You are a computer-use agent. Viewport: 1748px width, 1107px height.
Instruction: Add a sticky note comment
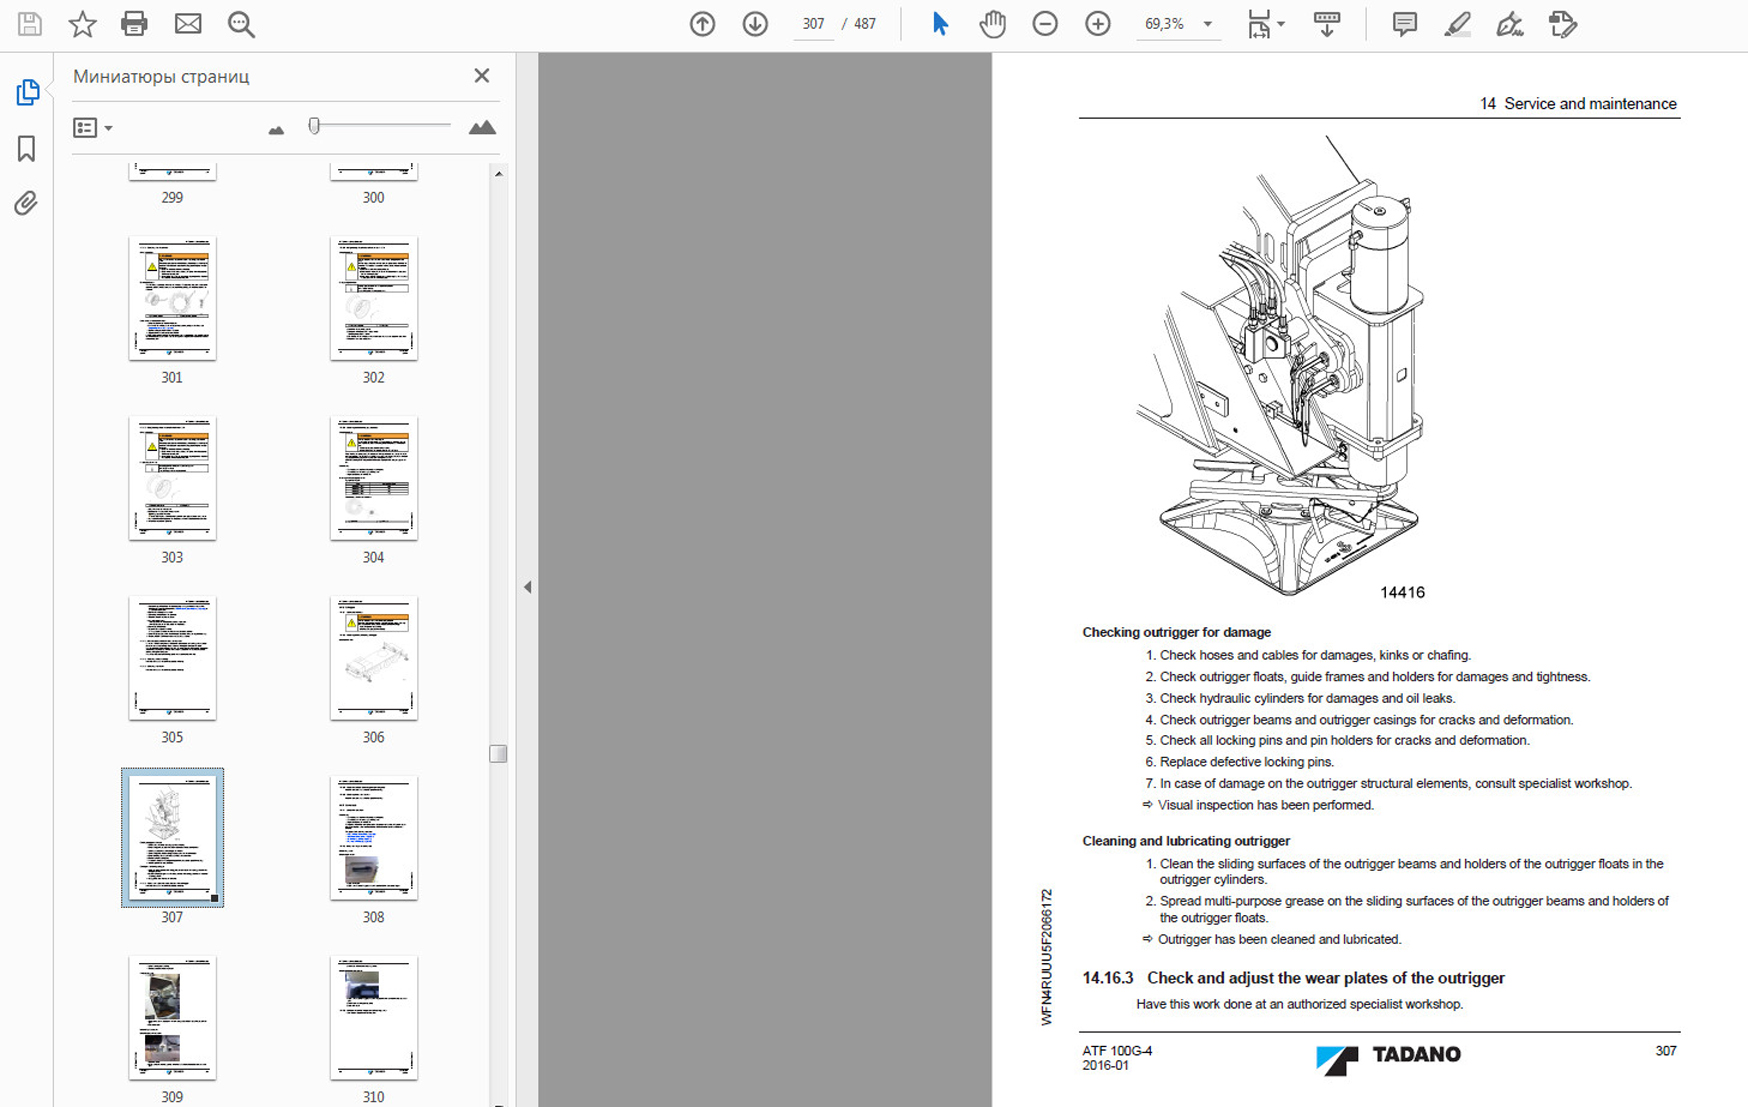(x=1404, y=24)
